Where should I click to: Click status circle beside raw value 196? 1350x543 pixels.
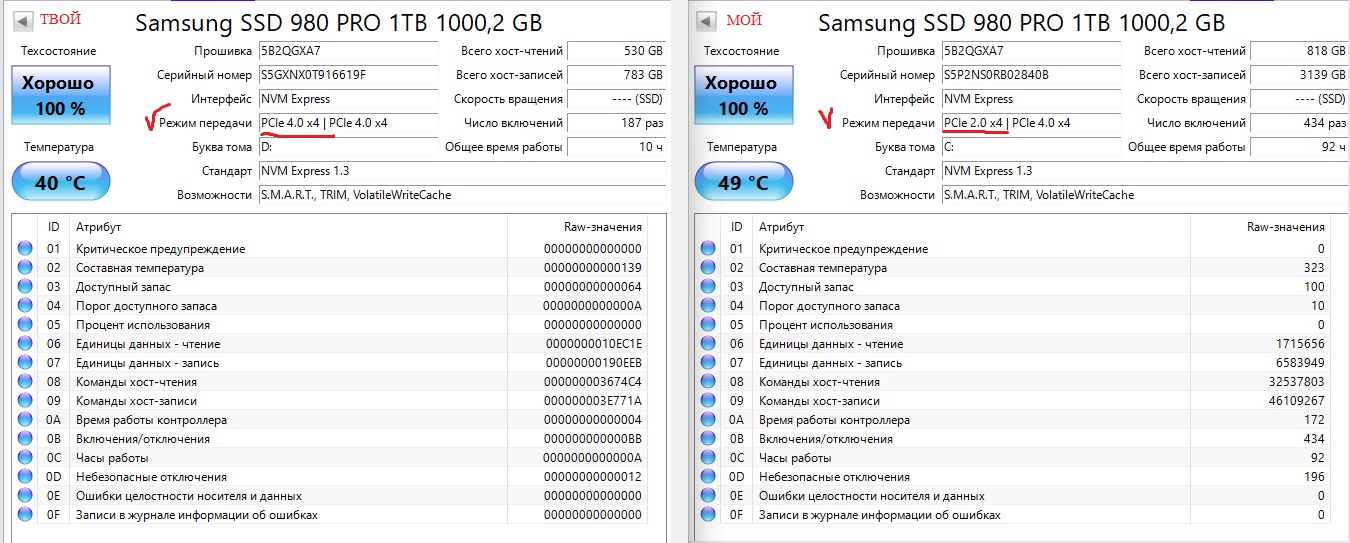(x=708, y=477)
